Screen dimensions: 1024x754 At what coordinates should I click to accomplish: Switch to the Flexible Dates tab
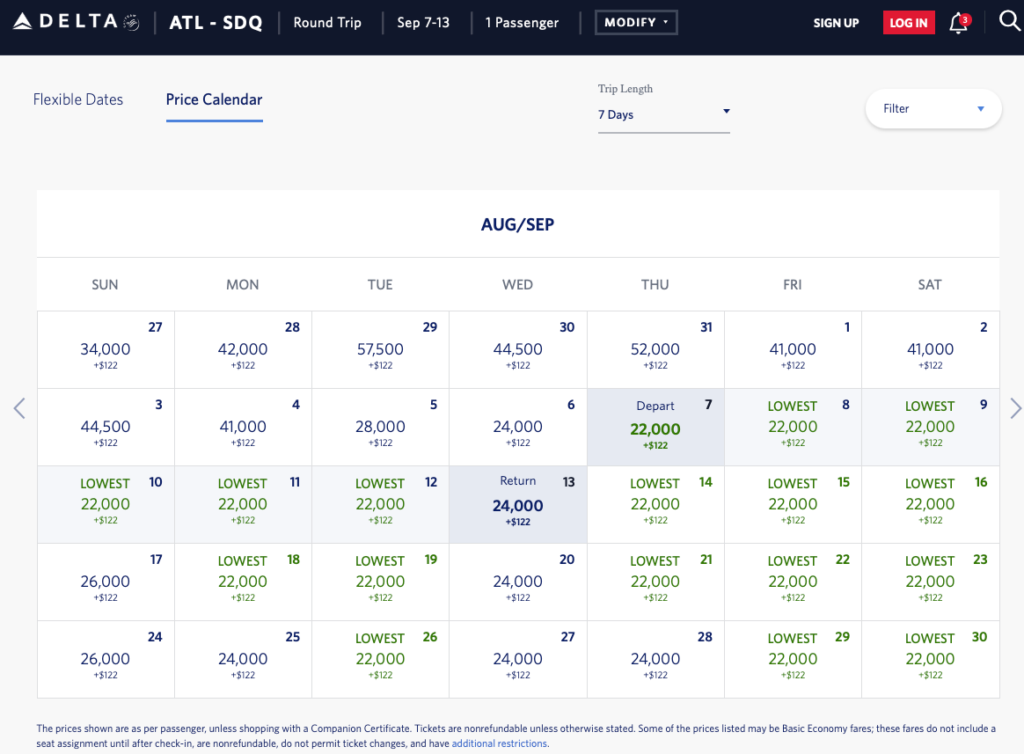(78, 100)
